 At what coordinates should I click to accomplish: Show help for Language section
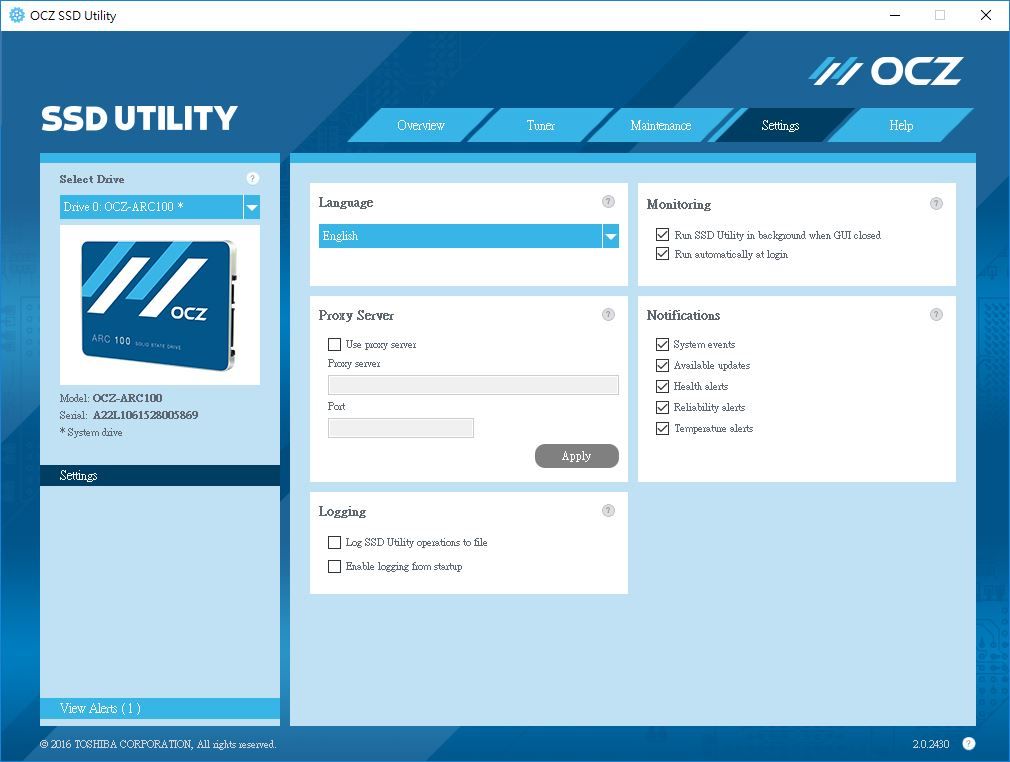(x=608, y=202)
